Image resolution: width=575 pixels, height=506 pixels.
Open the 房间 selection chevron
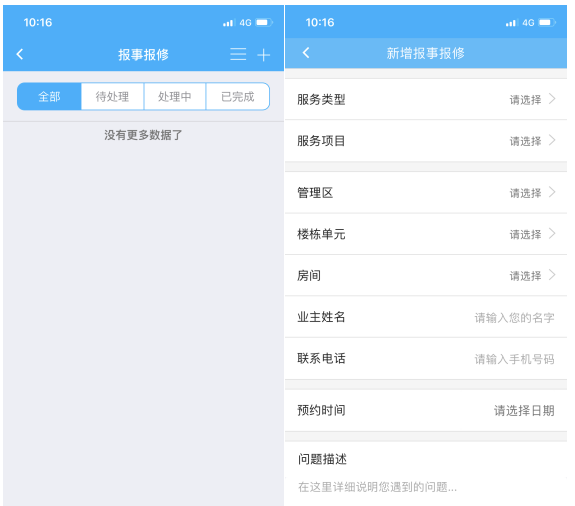(x=552, y=275)
